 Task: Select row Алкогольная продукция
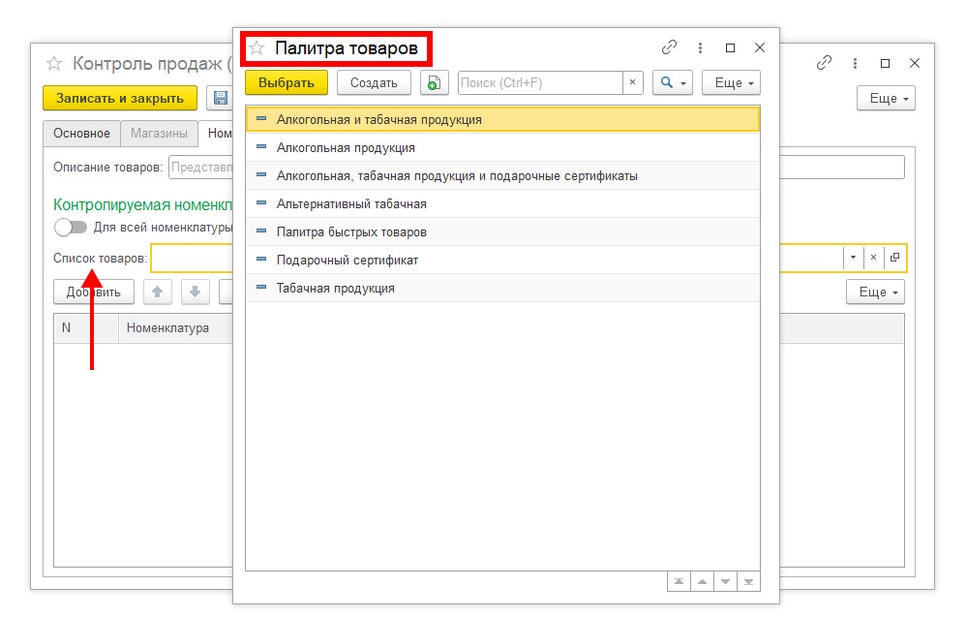coord(503,147)
